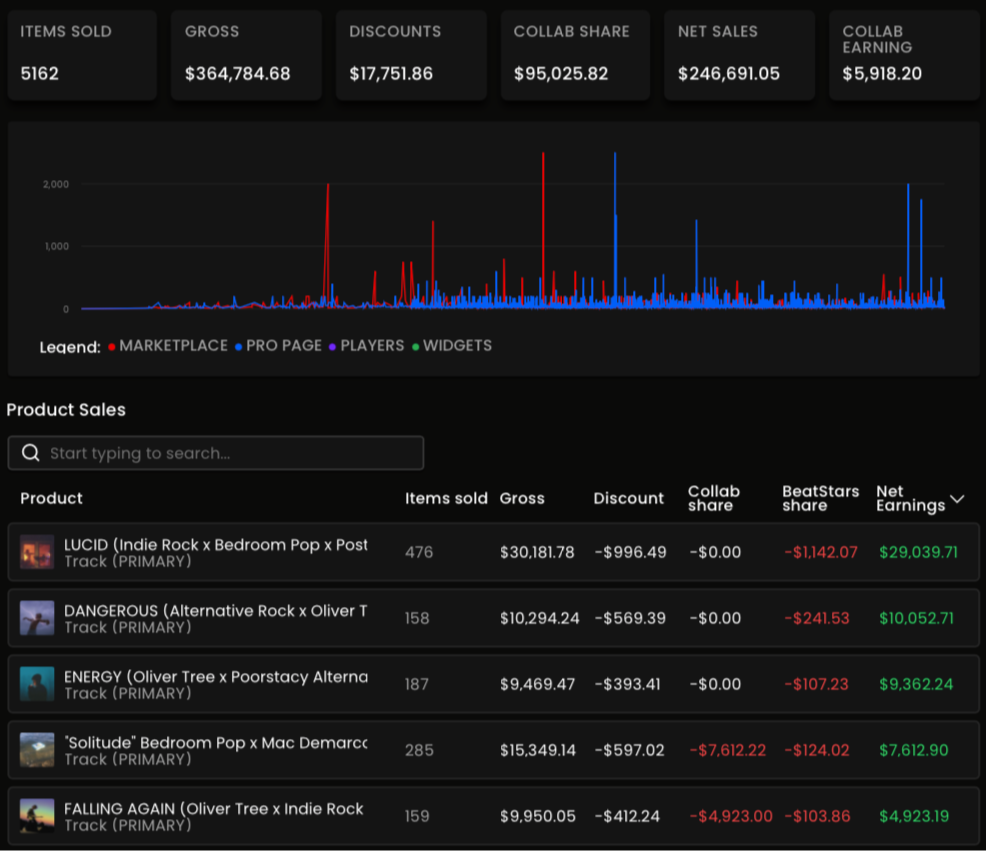Sort by the BeatStars share column

820,498
